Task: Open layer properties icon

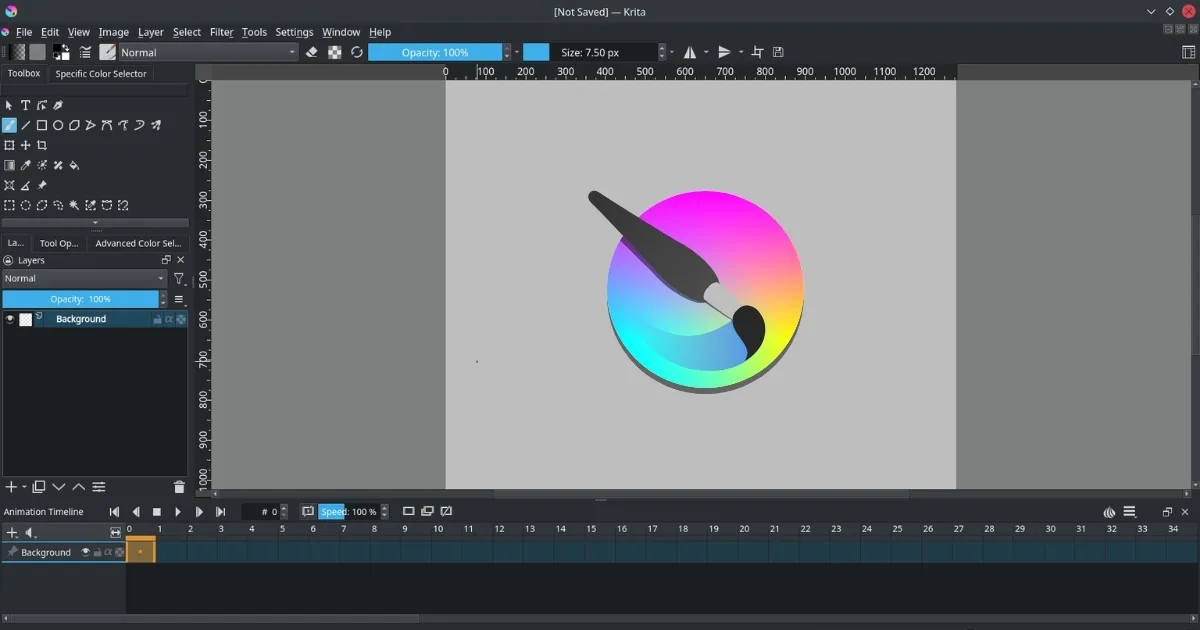Action: pos(99,487)
